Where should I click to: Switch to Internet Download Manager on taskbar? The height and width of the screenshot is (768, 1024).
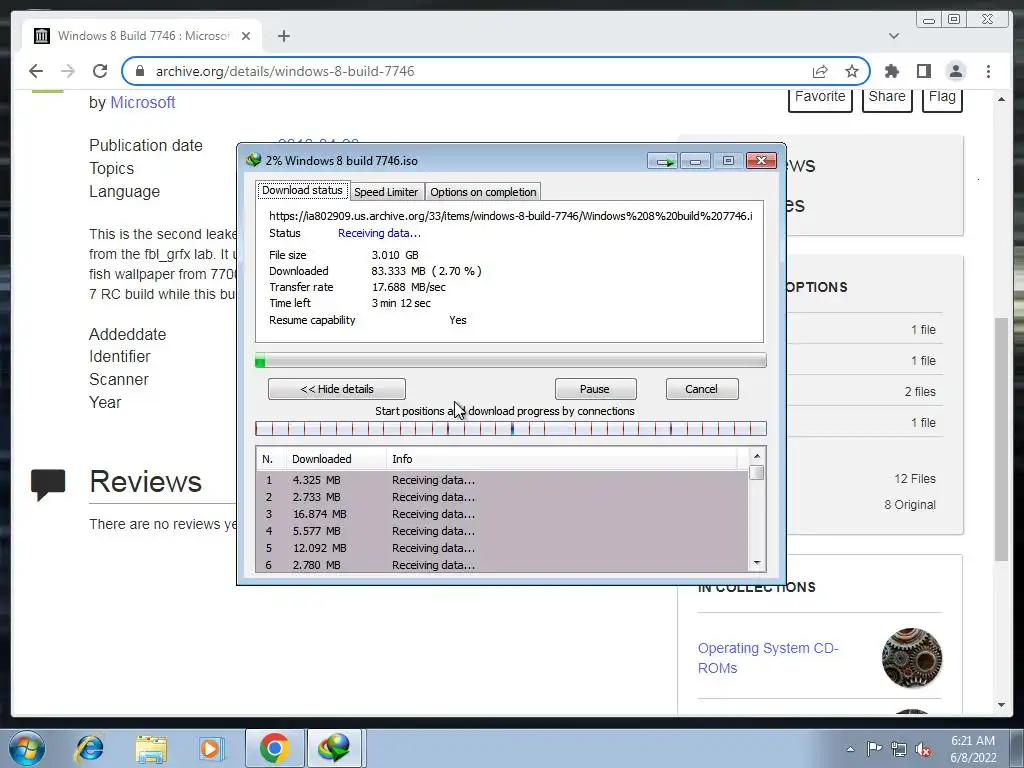coord(334,748)
